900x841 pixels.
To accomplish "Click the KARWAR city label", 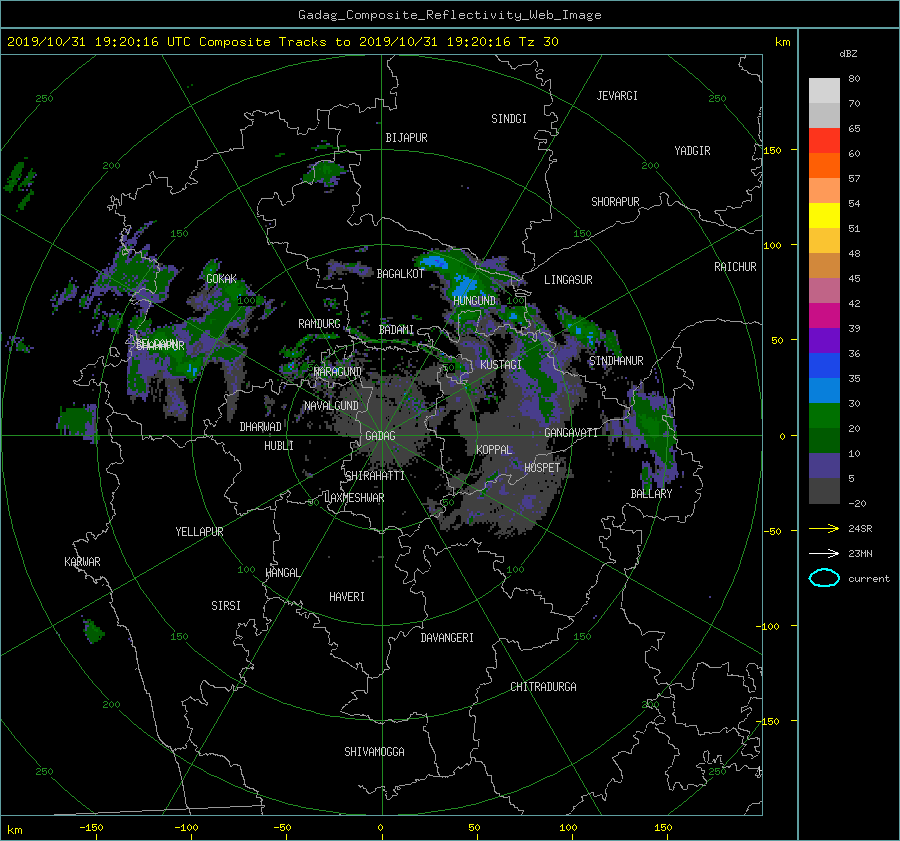I will pos(82,562).
